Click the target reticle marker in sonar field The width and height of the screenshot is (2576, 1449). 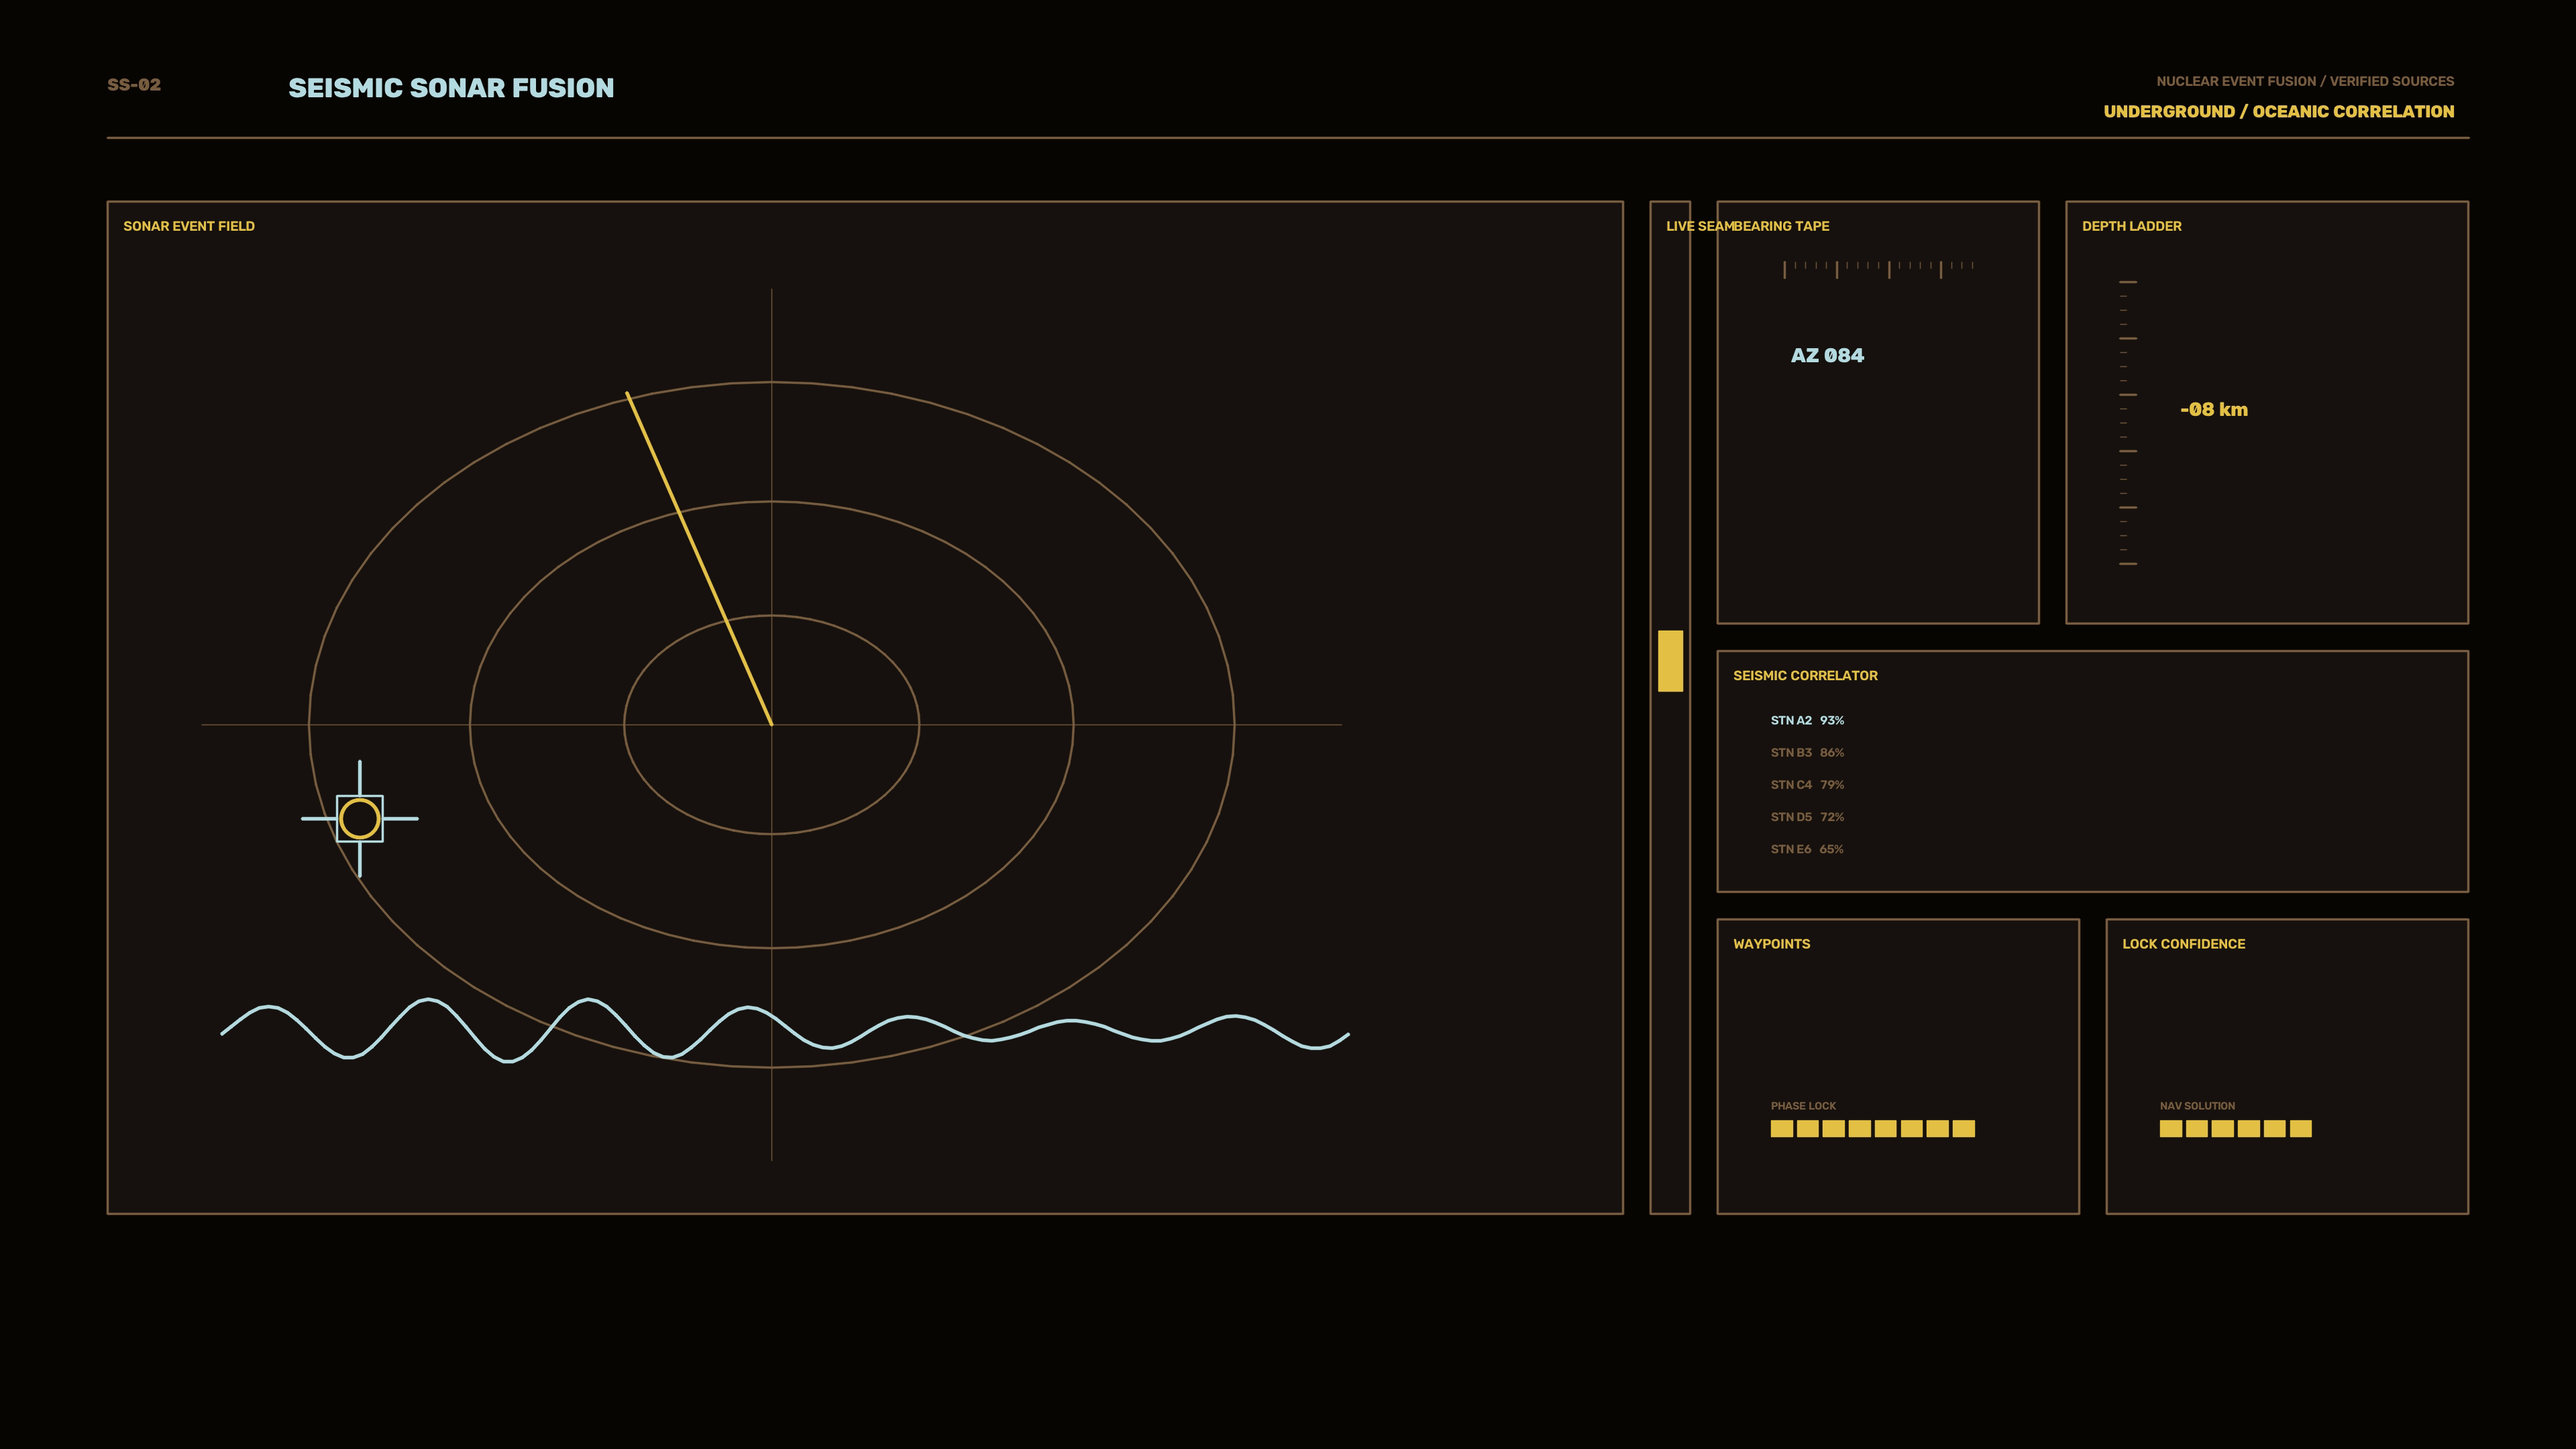[x=360, y=819]
